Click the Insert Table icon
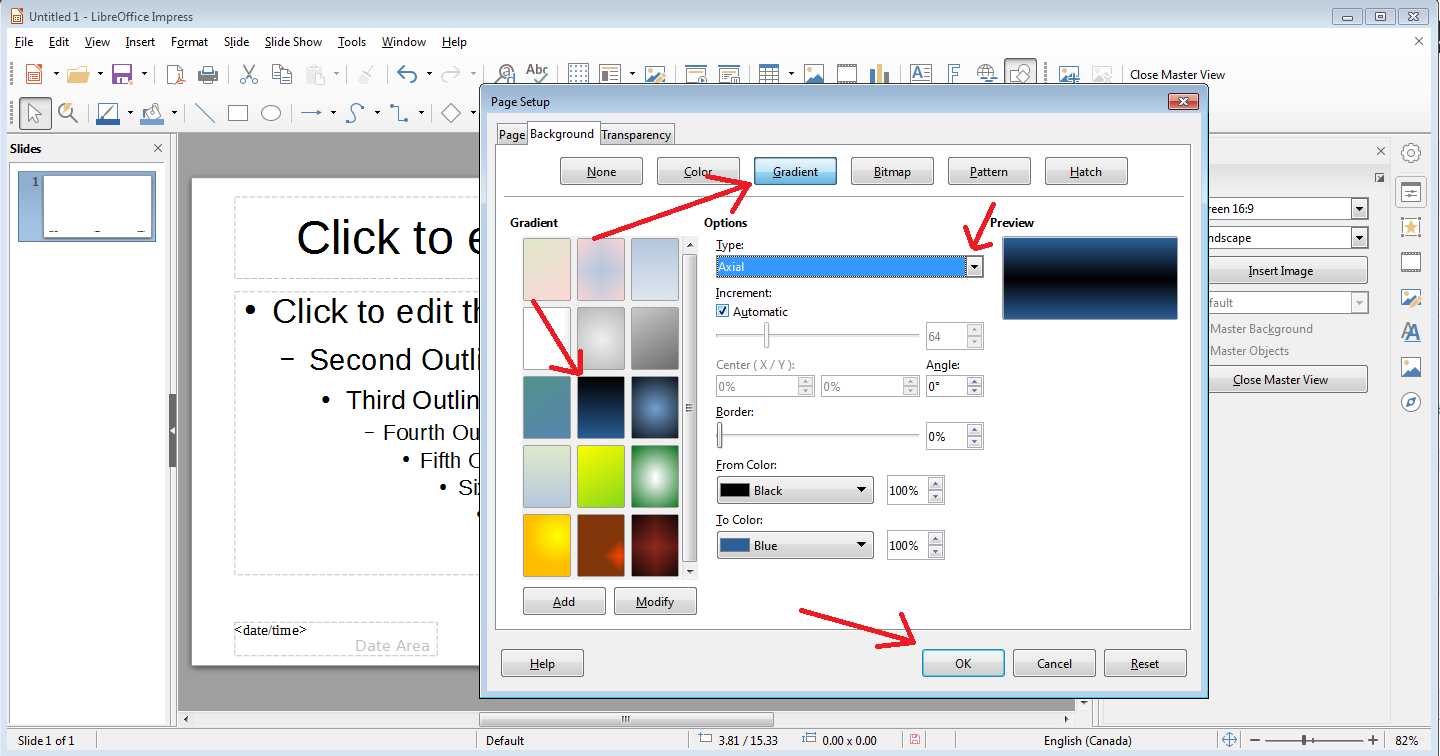The image size is (1440, 756). [769, 74]
